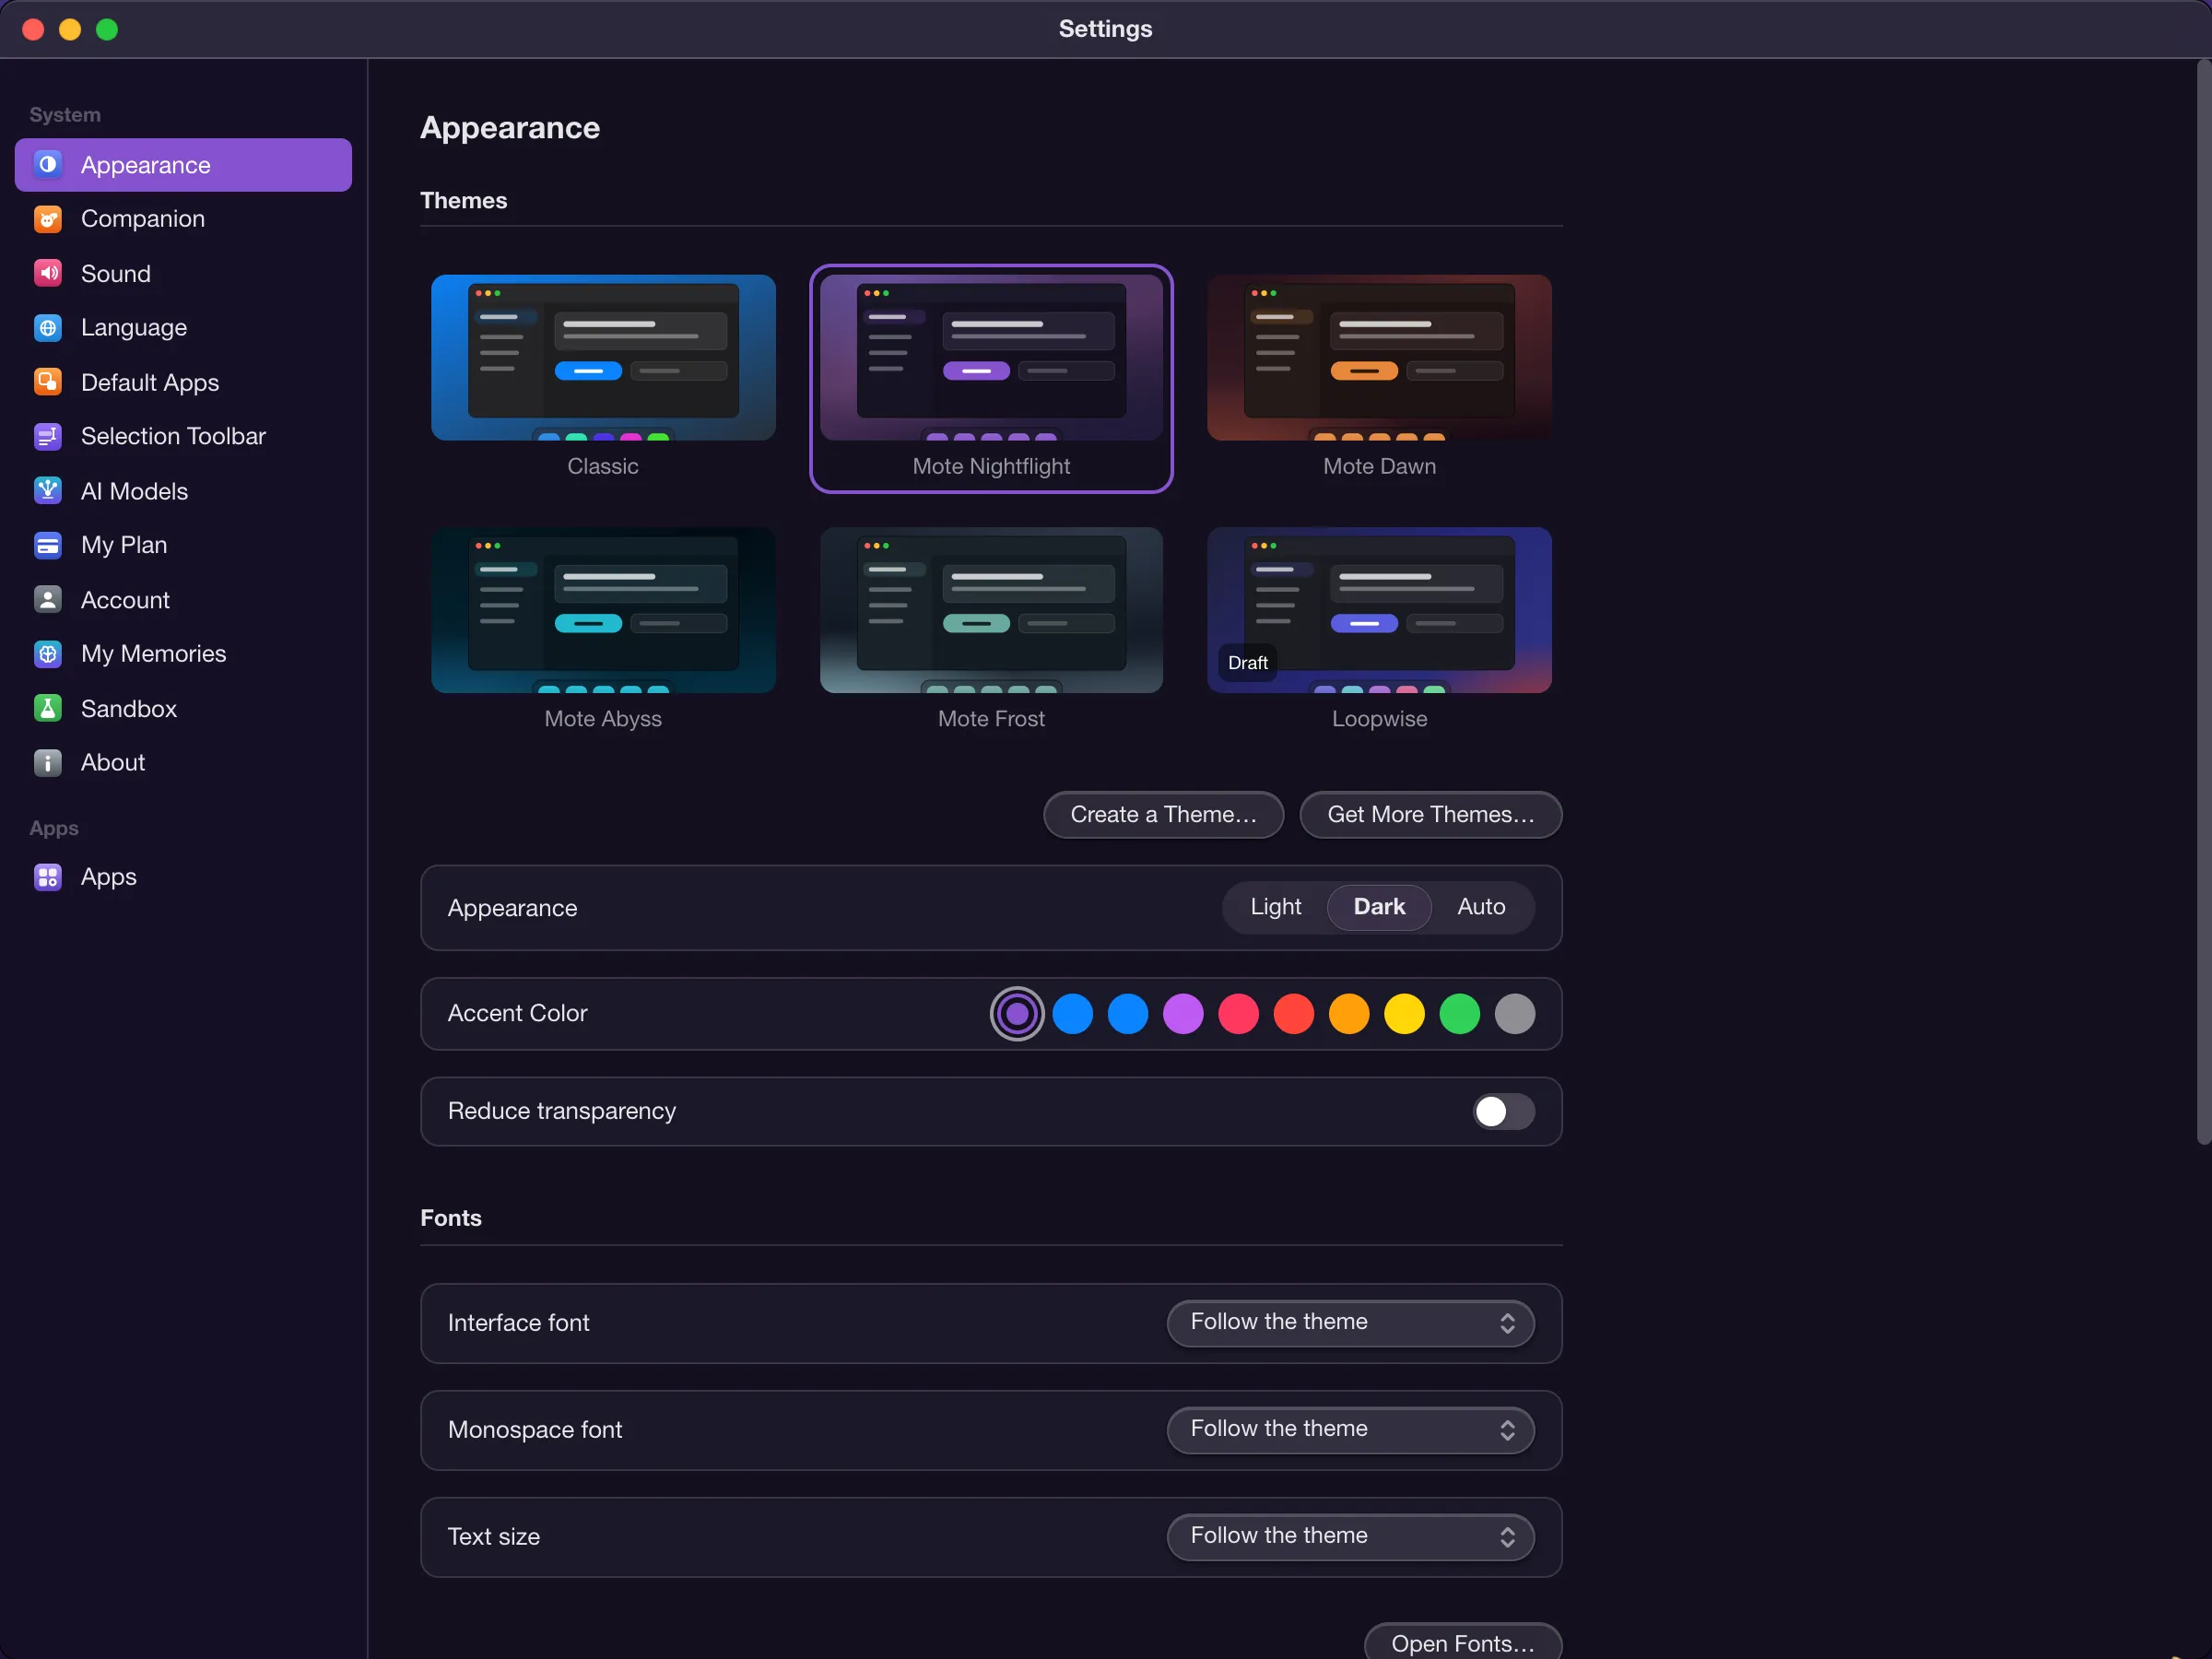The image size is (2212, 1659).
Task: Select the yellow accent color swatch
Action: 1404,1014
